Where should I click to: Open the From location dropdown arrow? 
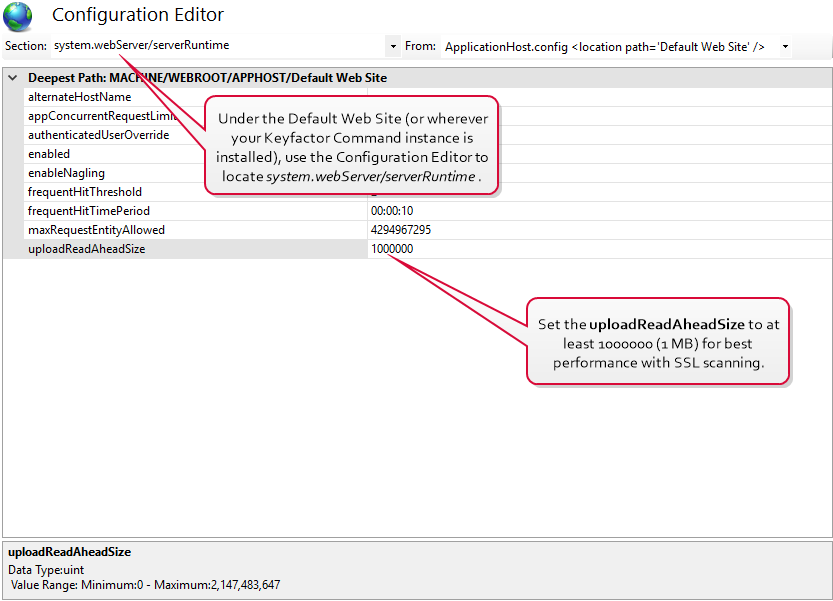(785, 46)
